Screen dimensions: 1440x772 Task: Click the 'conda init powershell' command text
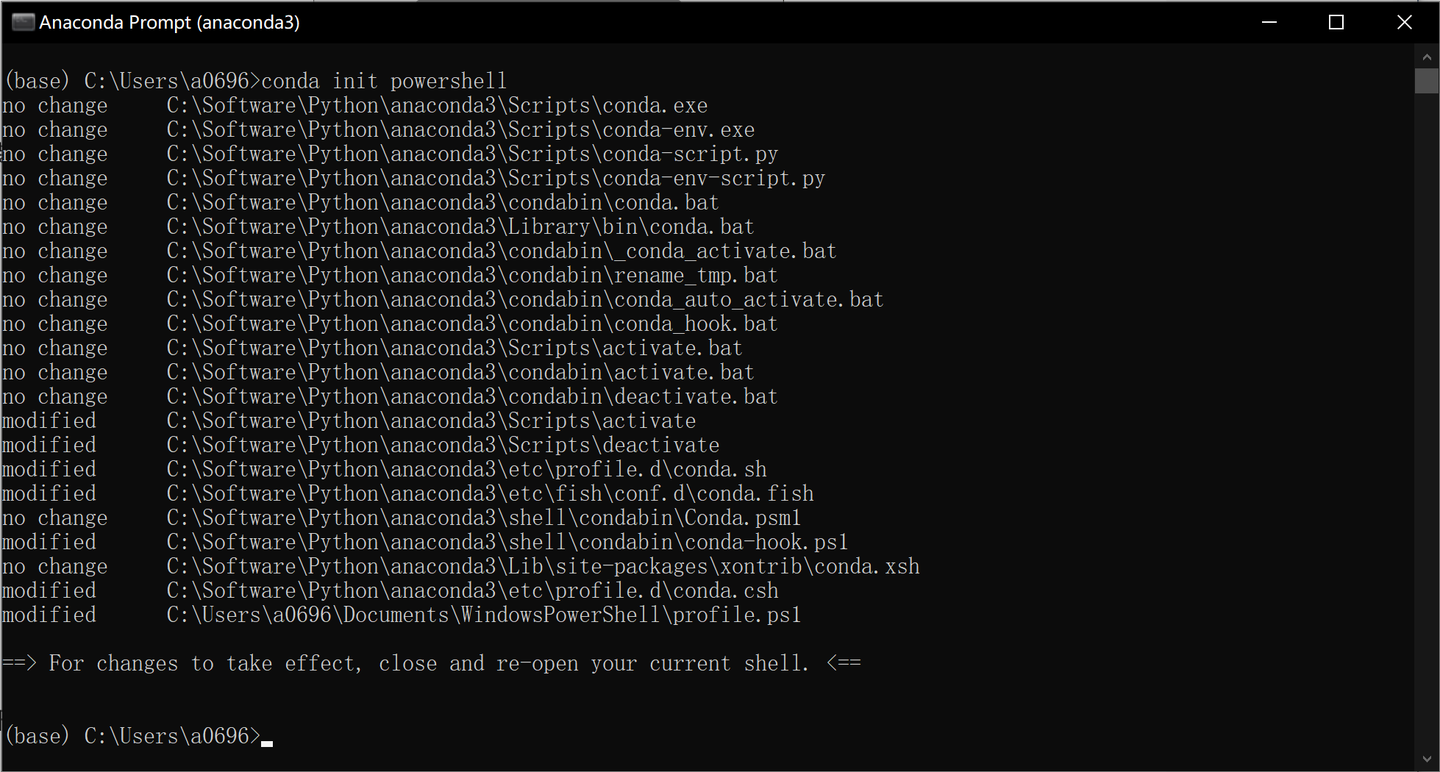coord(384,81)
